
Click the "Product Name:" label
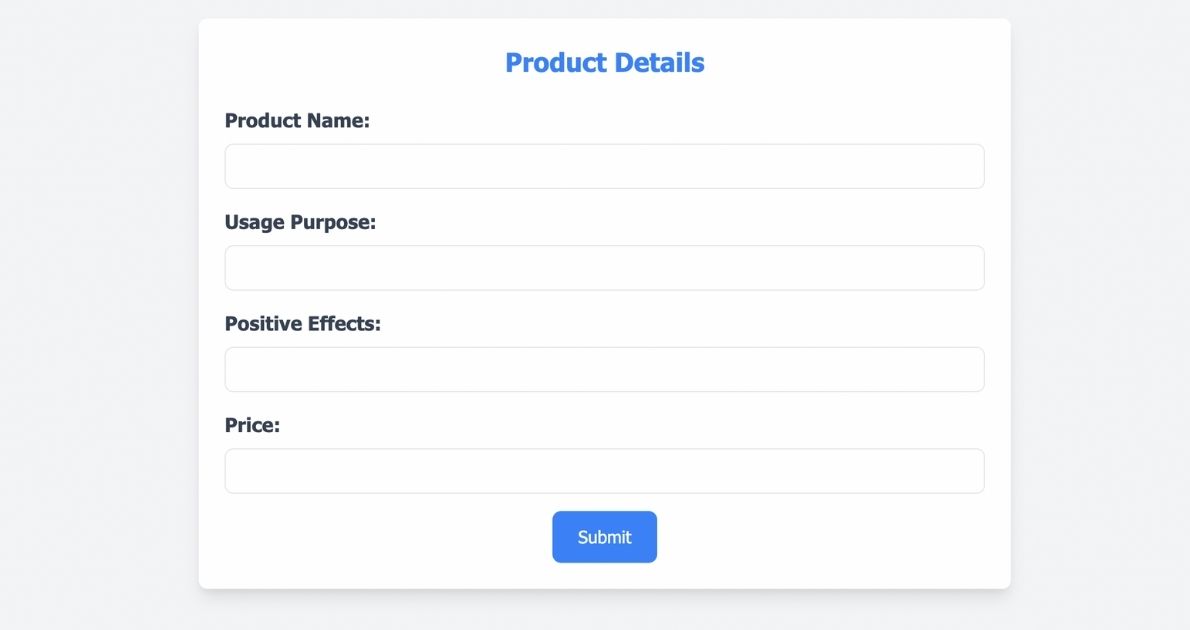(x=297, y=121)
